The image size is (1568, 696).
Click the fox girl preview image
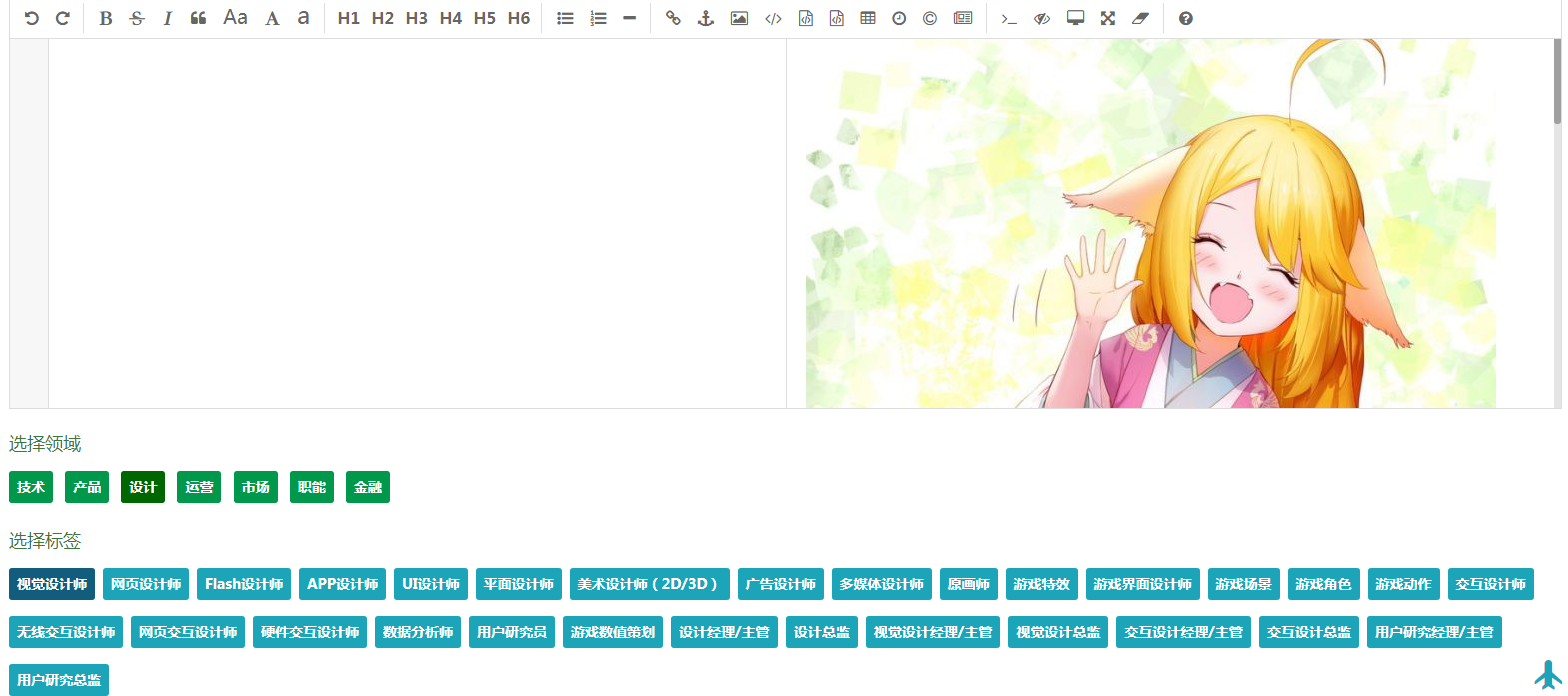click(x=1151, y=223)
